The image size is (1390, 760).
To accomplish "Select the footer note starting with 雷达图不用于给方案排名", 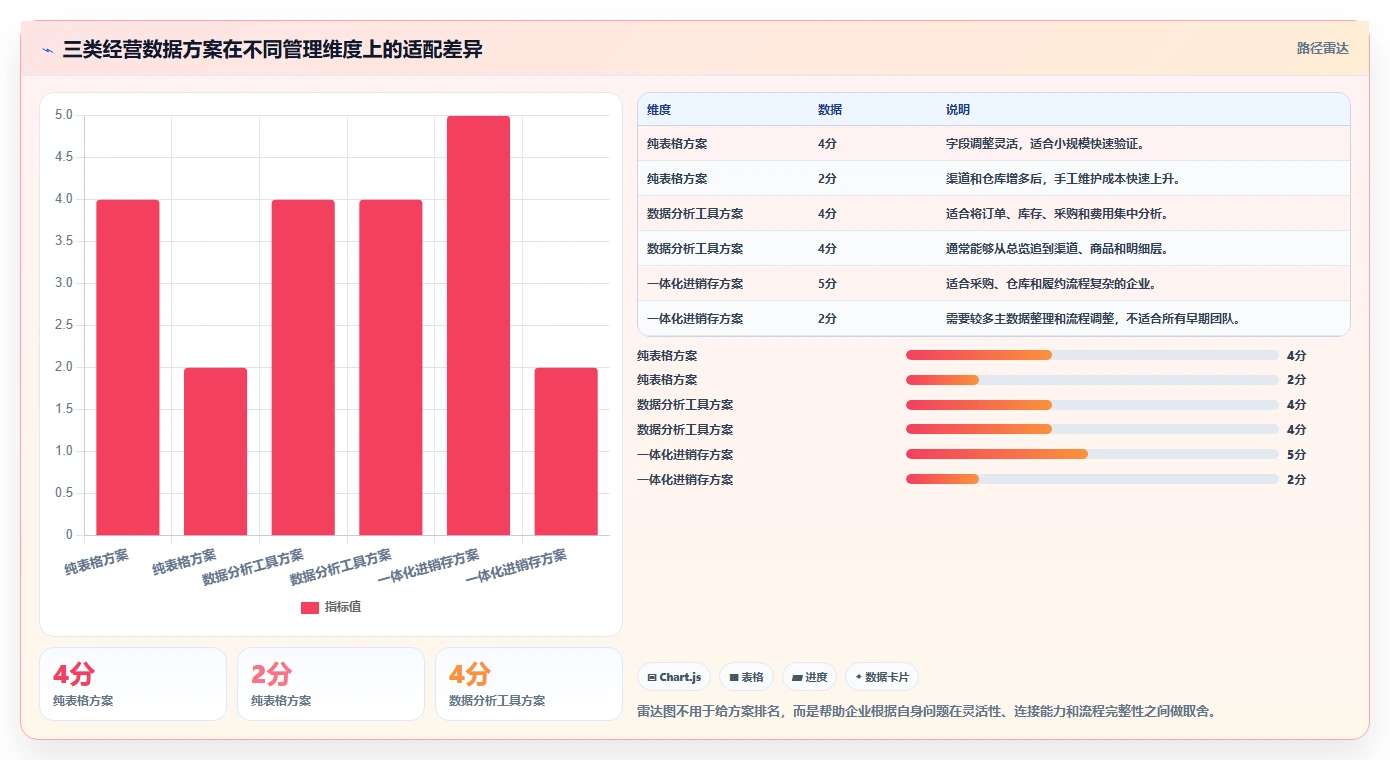I will pyautogui.click(x=926, y=711).
